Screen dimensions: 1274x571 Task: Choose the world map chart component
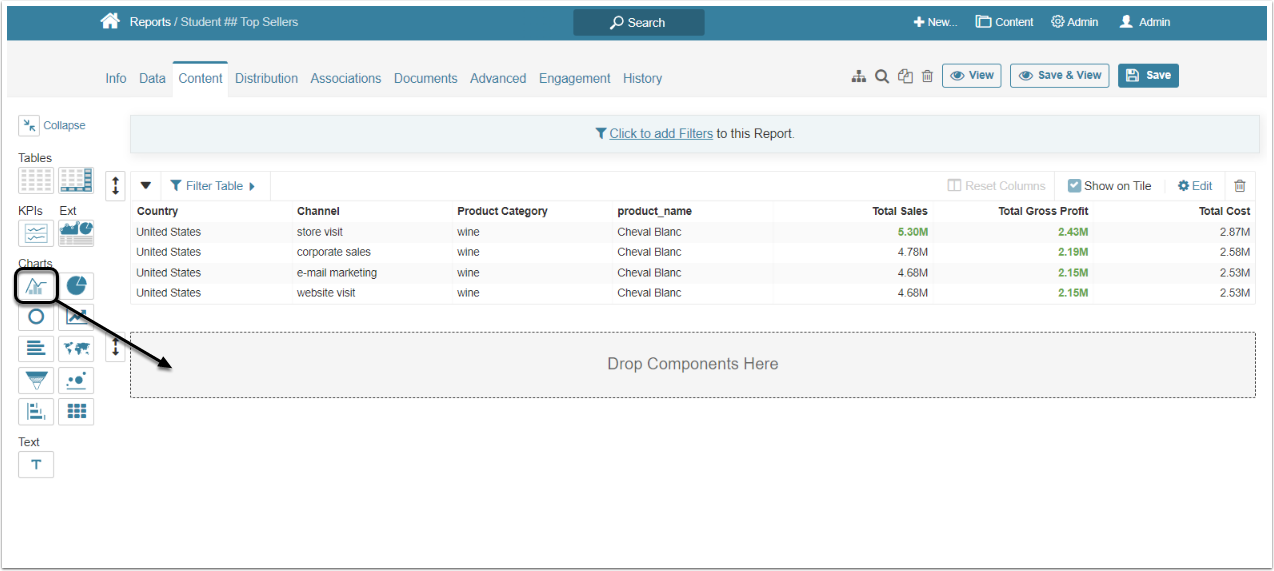tap(76, 349)
